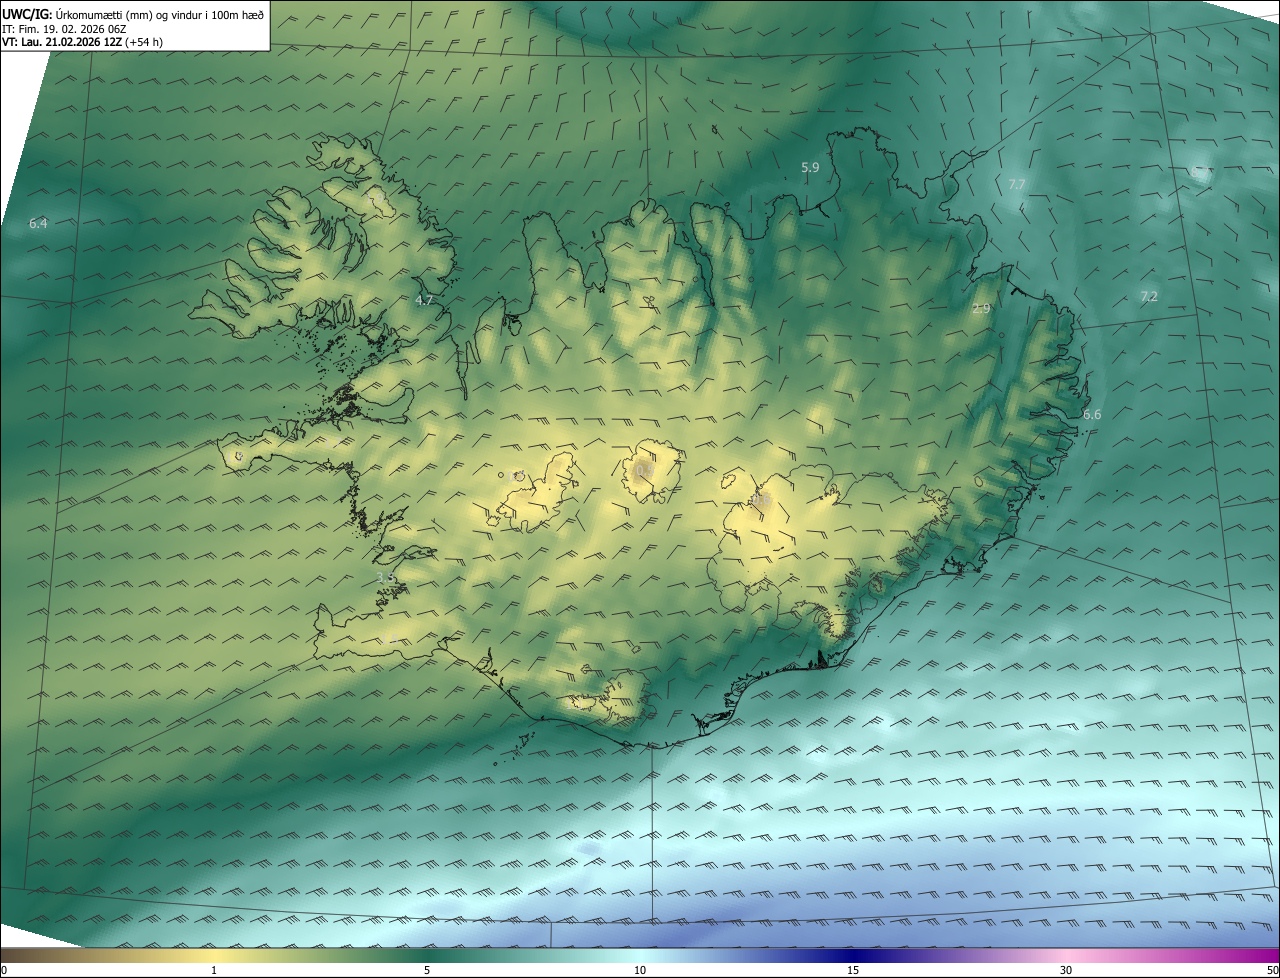Click the colour scale tick label 0
The image size is (1280, 978).
point(3,970)
